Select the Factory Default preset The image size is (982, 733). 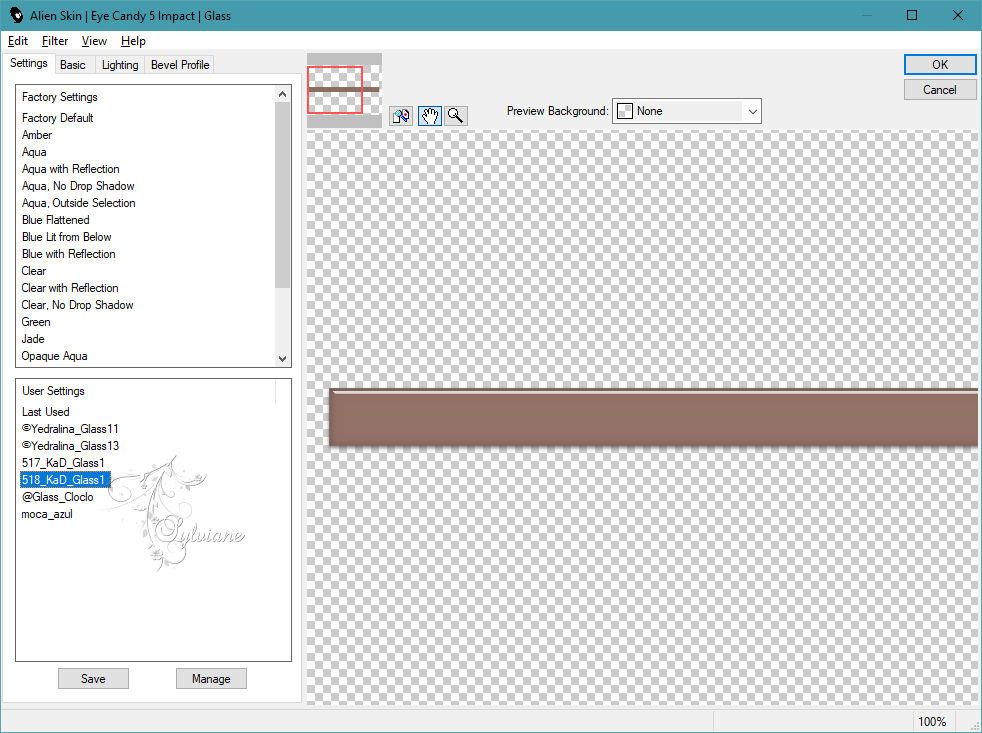[57, 118]
